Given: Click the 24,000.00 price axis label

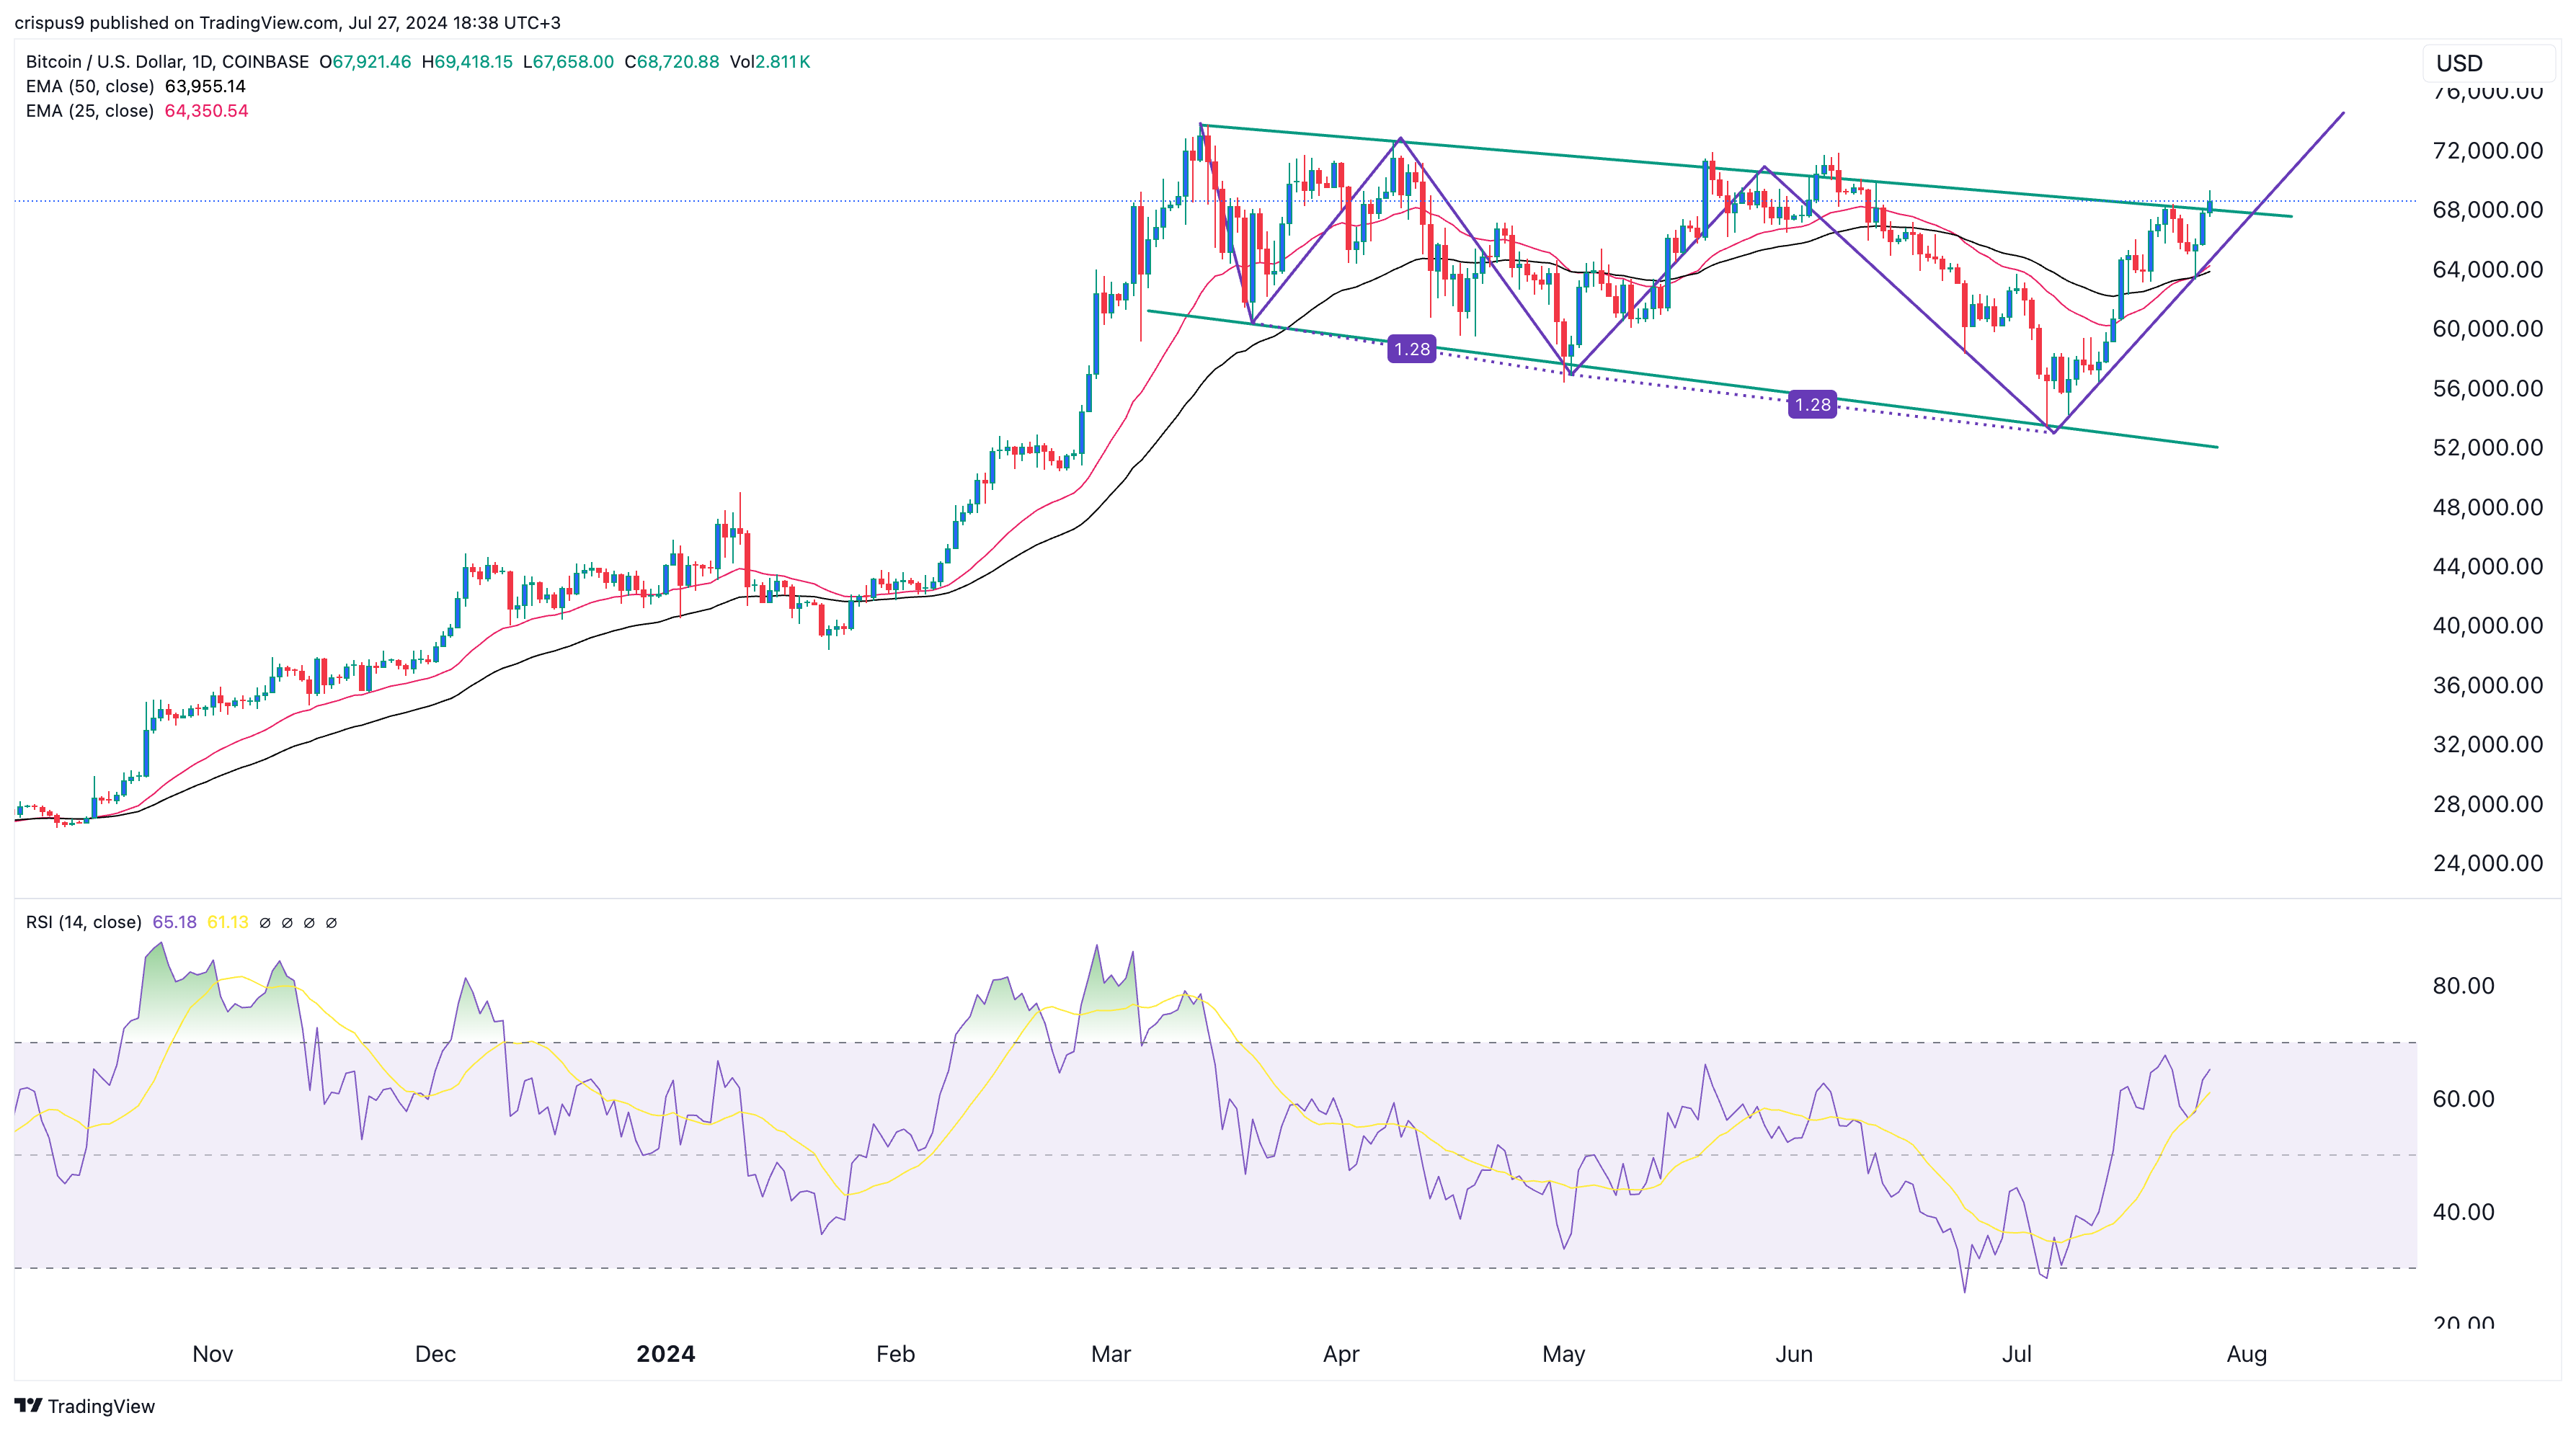Looking at the screenshot, I should (2487, 863).
